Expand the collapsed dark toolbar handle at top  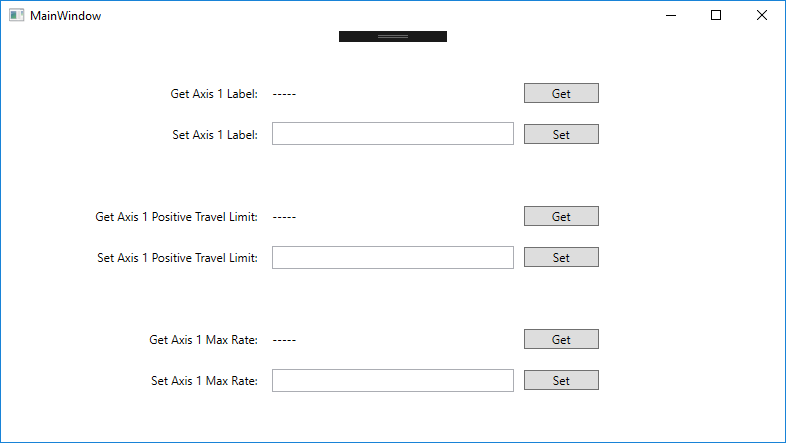pyautogui.click(x=392, y=36)
